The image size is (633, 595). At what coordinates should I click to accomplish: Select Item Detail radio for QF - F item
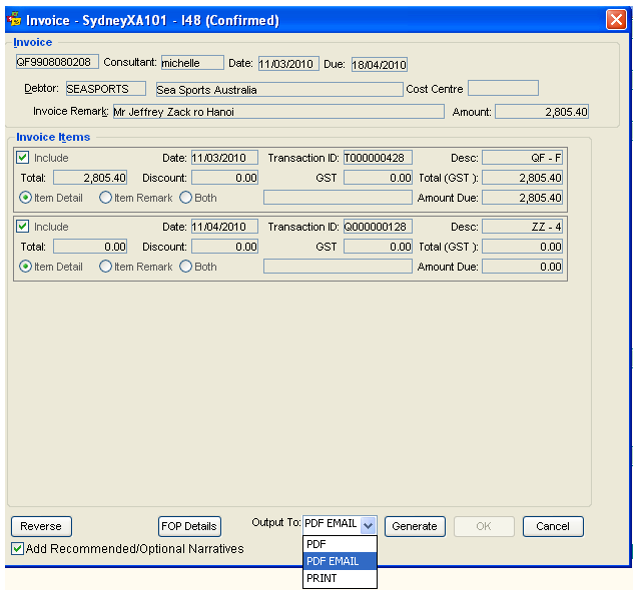[x=25, y=198]
